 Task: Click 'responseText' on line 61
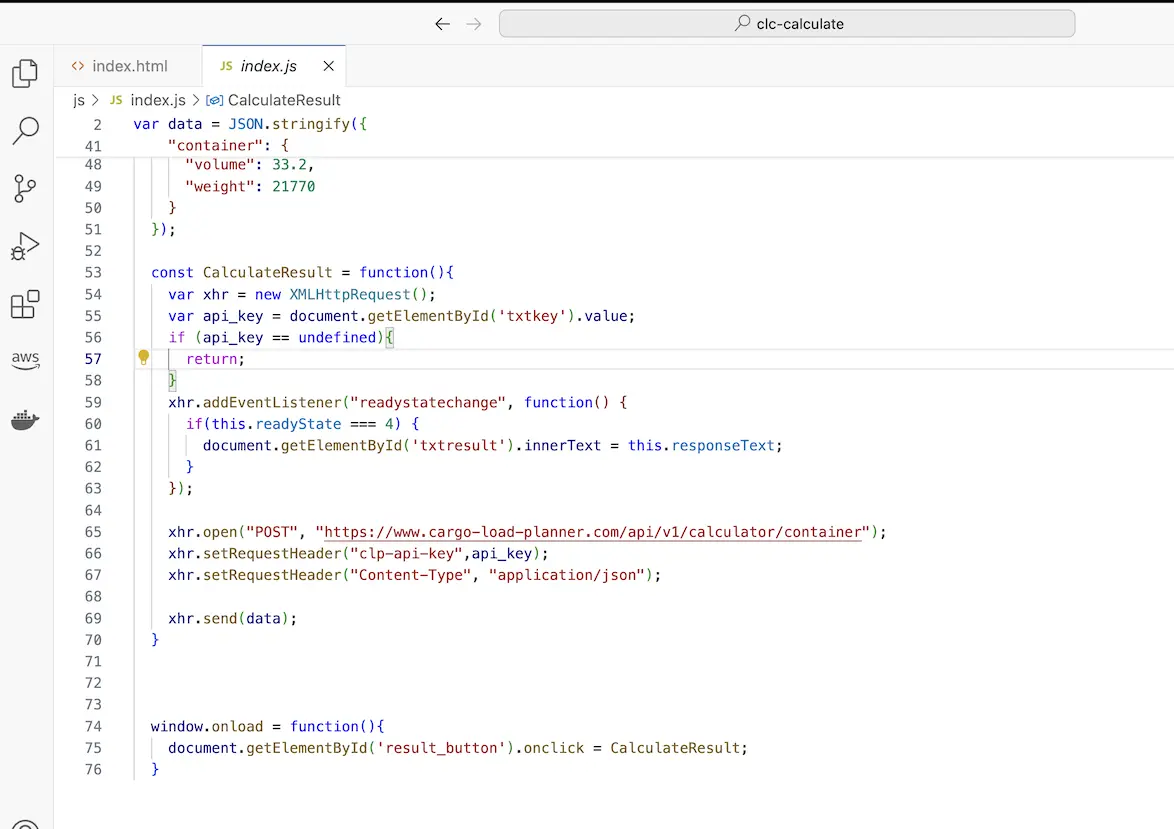(723, 446)
